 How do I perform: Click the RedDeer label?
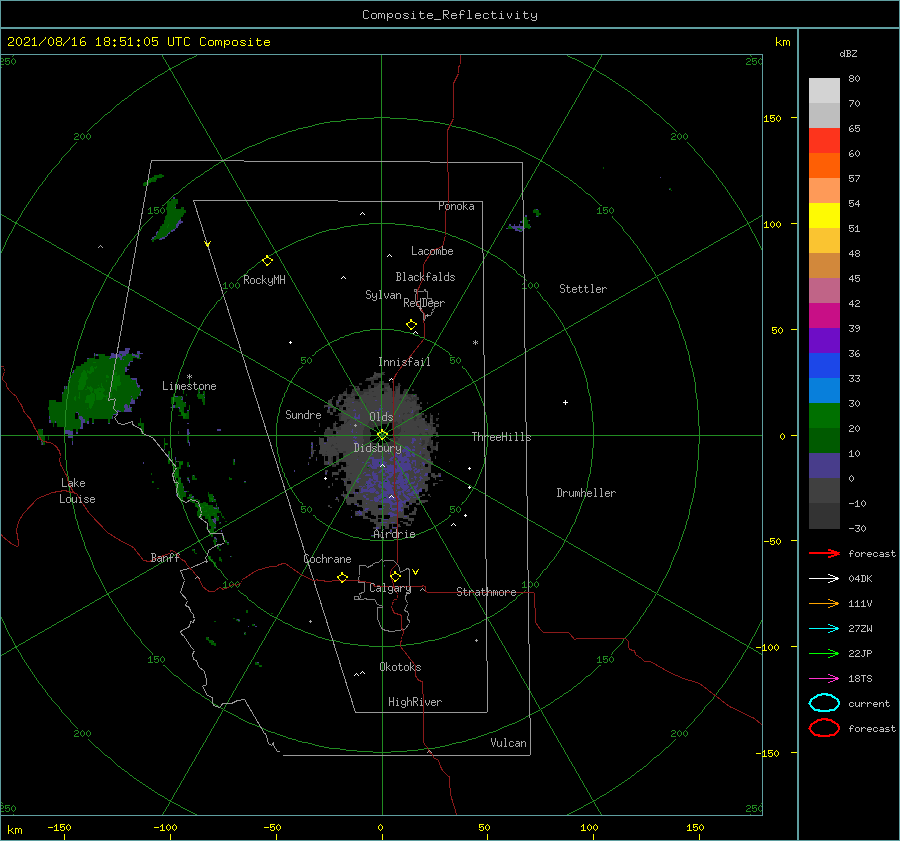[x=424, y=303]
